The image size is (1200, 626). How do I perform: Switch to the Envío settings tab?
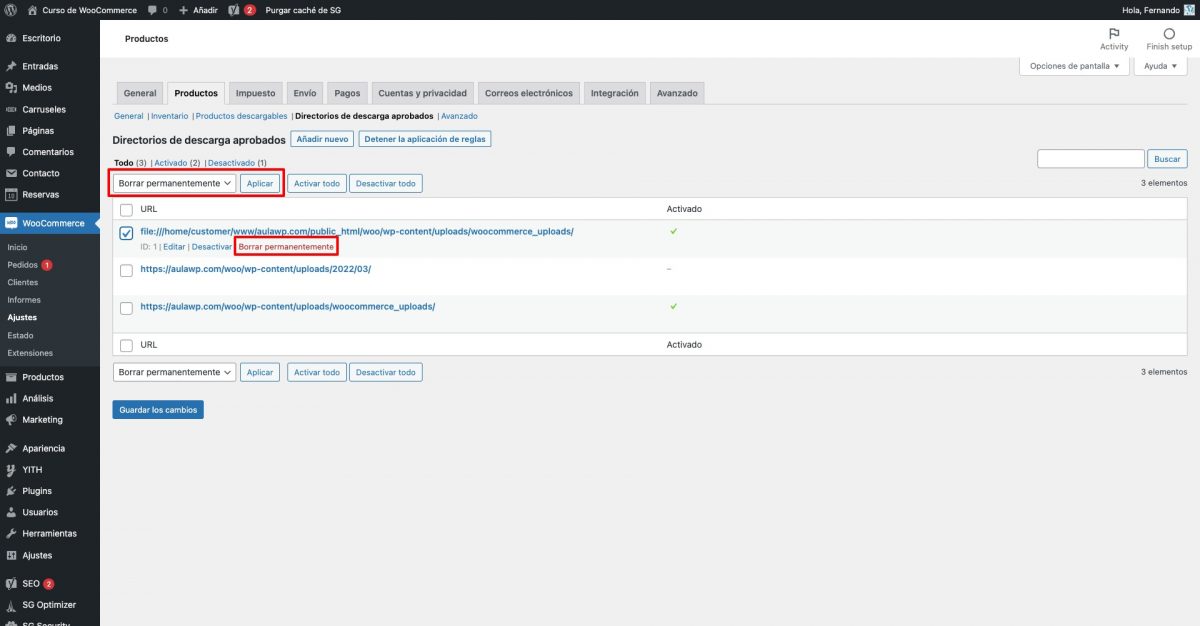coord(305,93)
